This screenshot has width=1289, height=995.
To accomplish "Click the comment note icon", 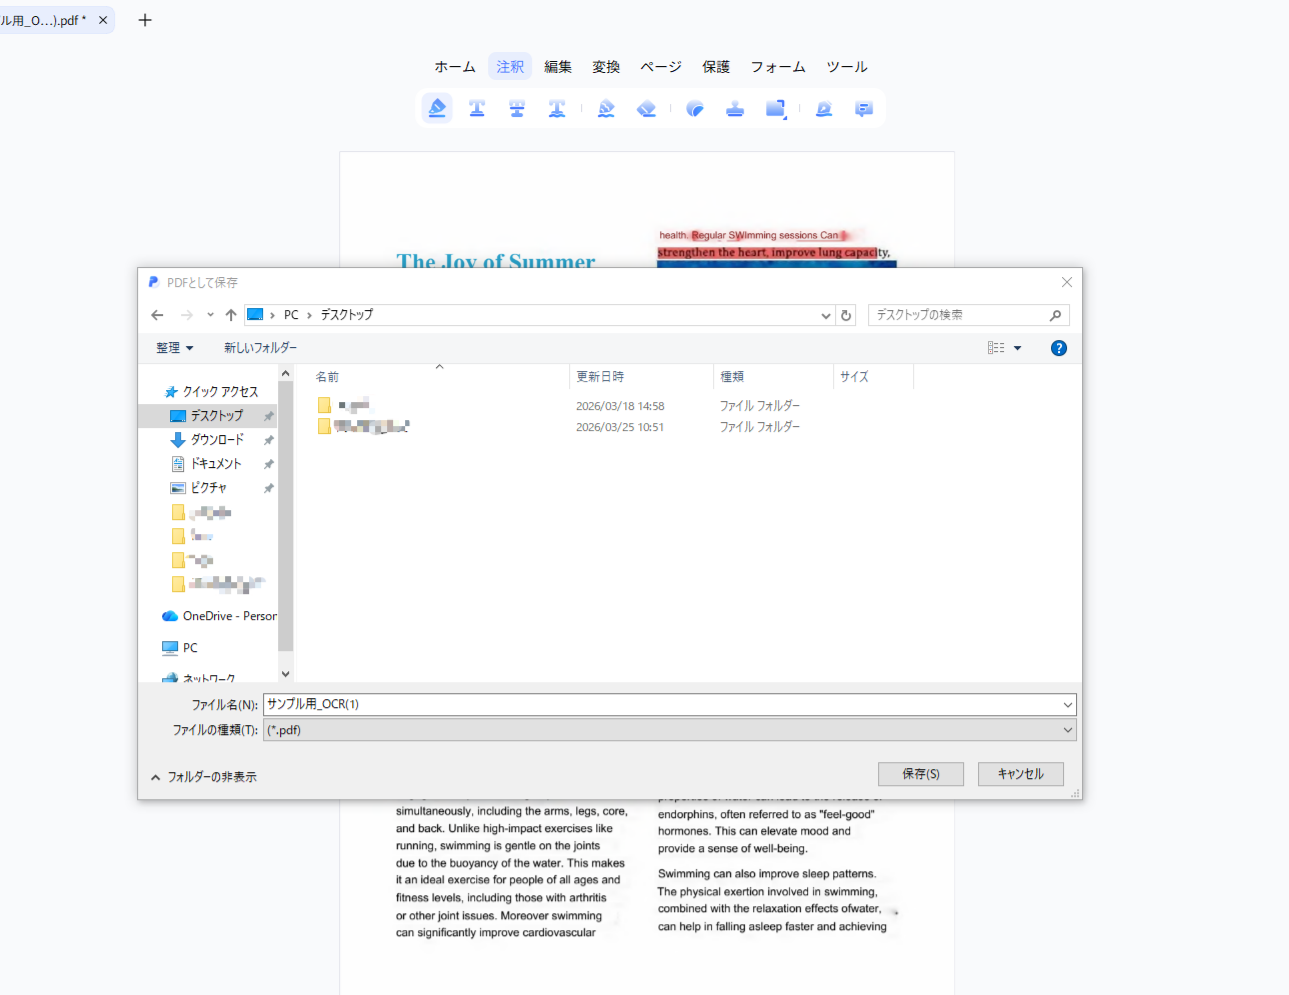I will tap(864, 109).
